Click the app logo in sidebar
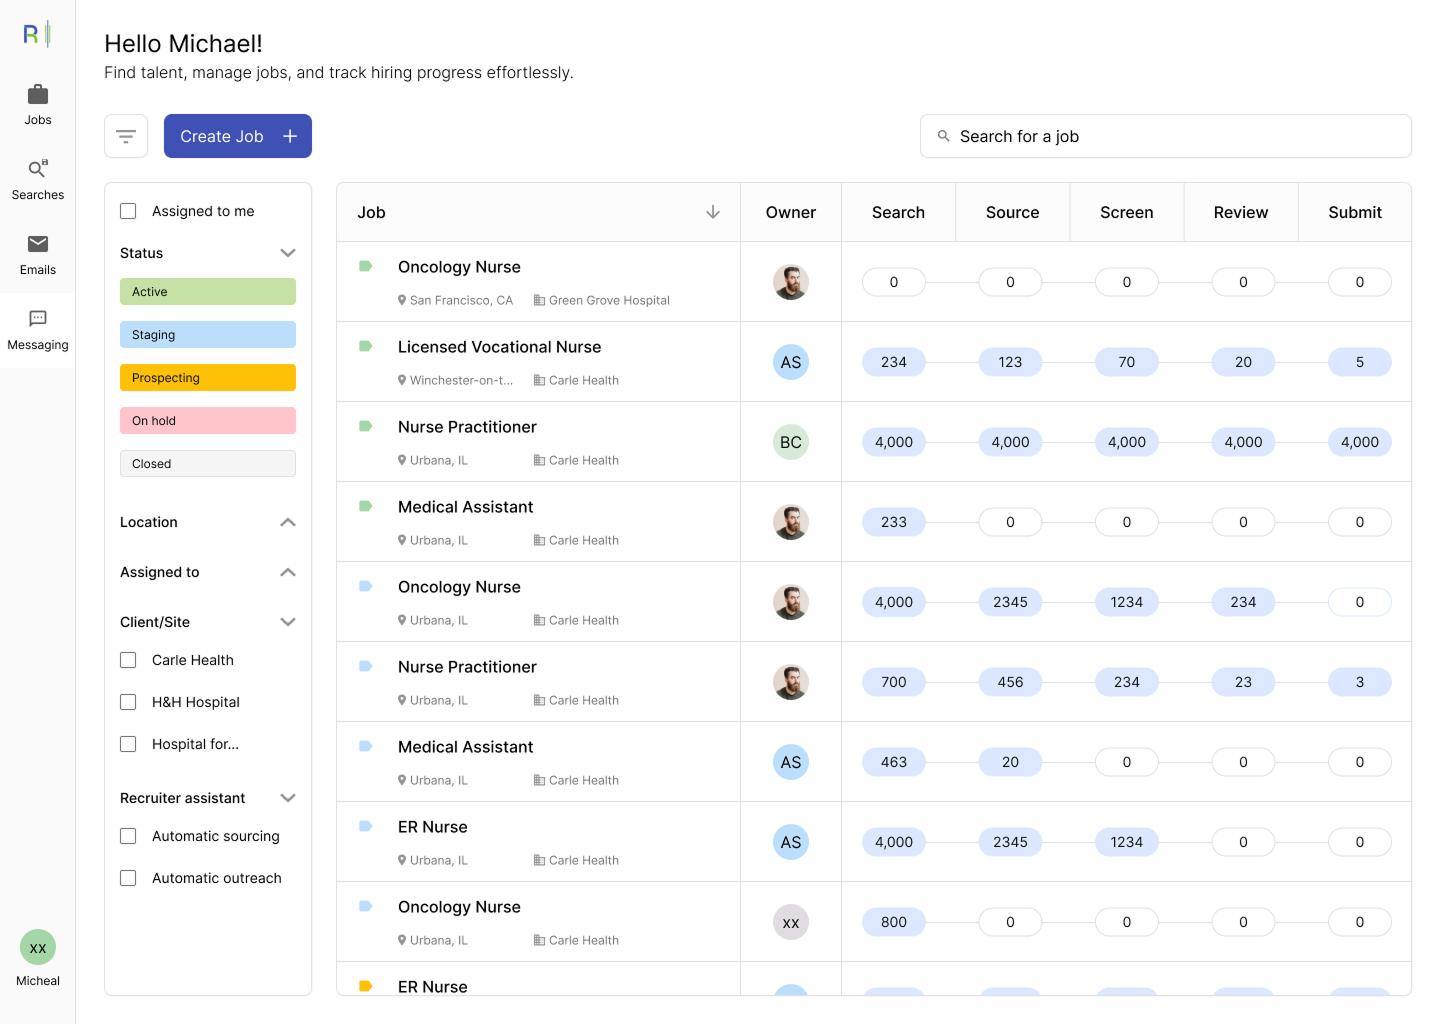Viewport: 1440px width, 1024px height. 36,34
